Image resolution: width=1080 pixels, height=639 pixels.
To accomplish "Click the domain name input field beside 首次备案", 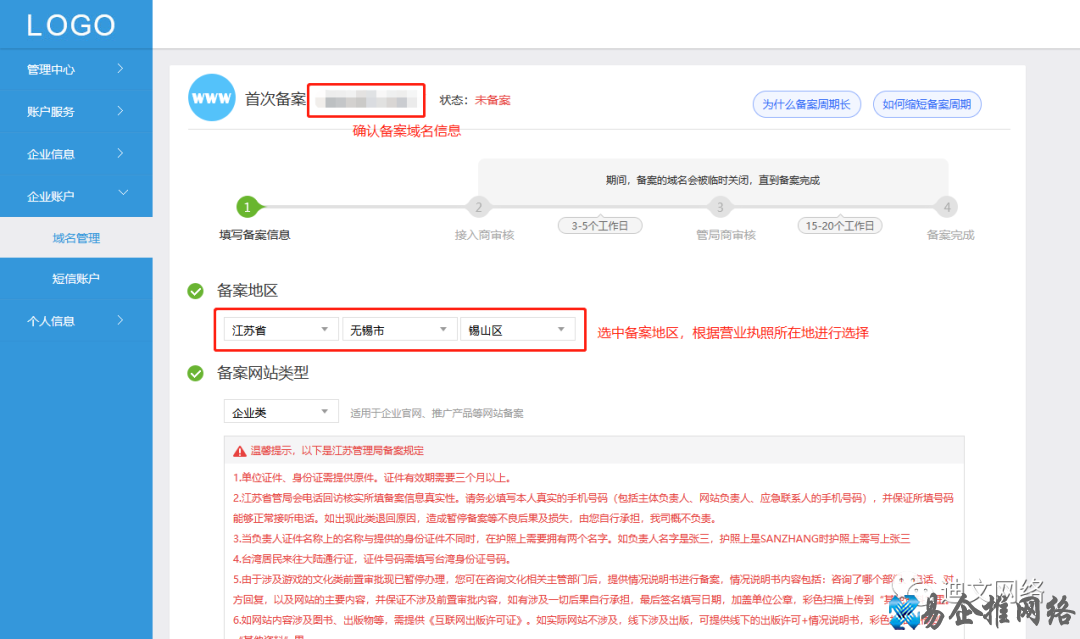I will pos(366,99).
